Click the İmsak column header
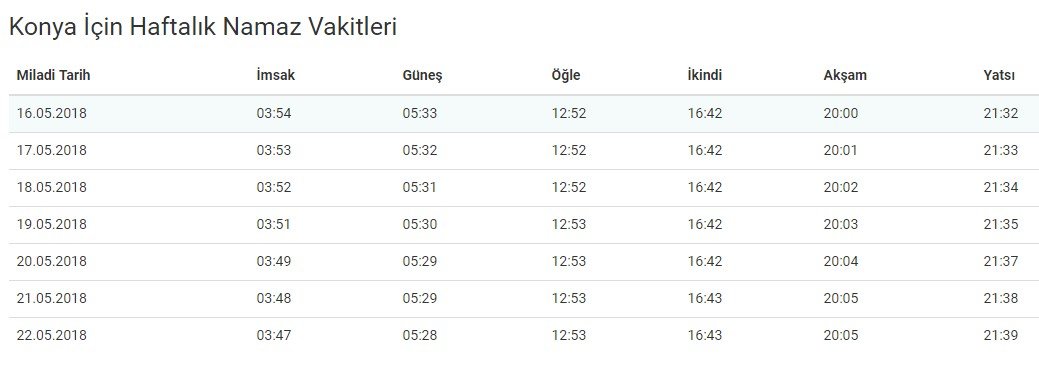The width and height of the screenshot is (1039, 365). [276, 75]
